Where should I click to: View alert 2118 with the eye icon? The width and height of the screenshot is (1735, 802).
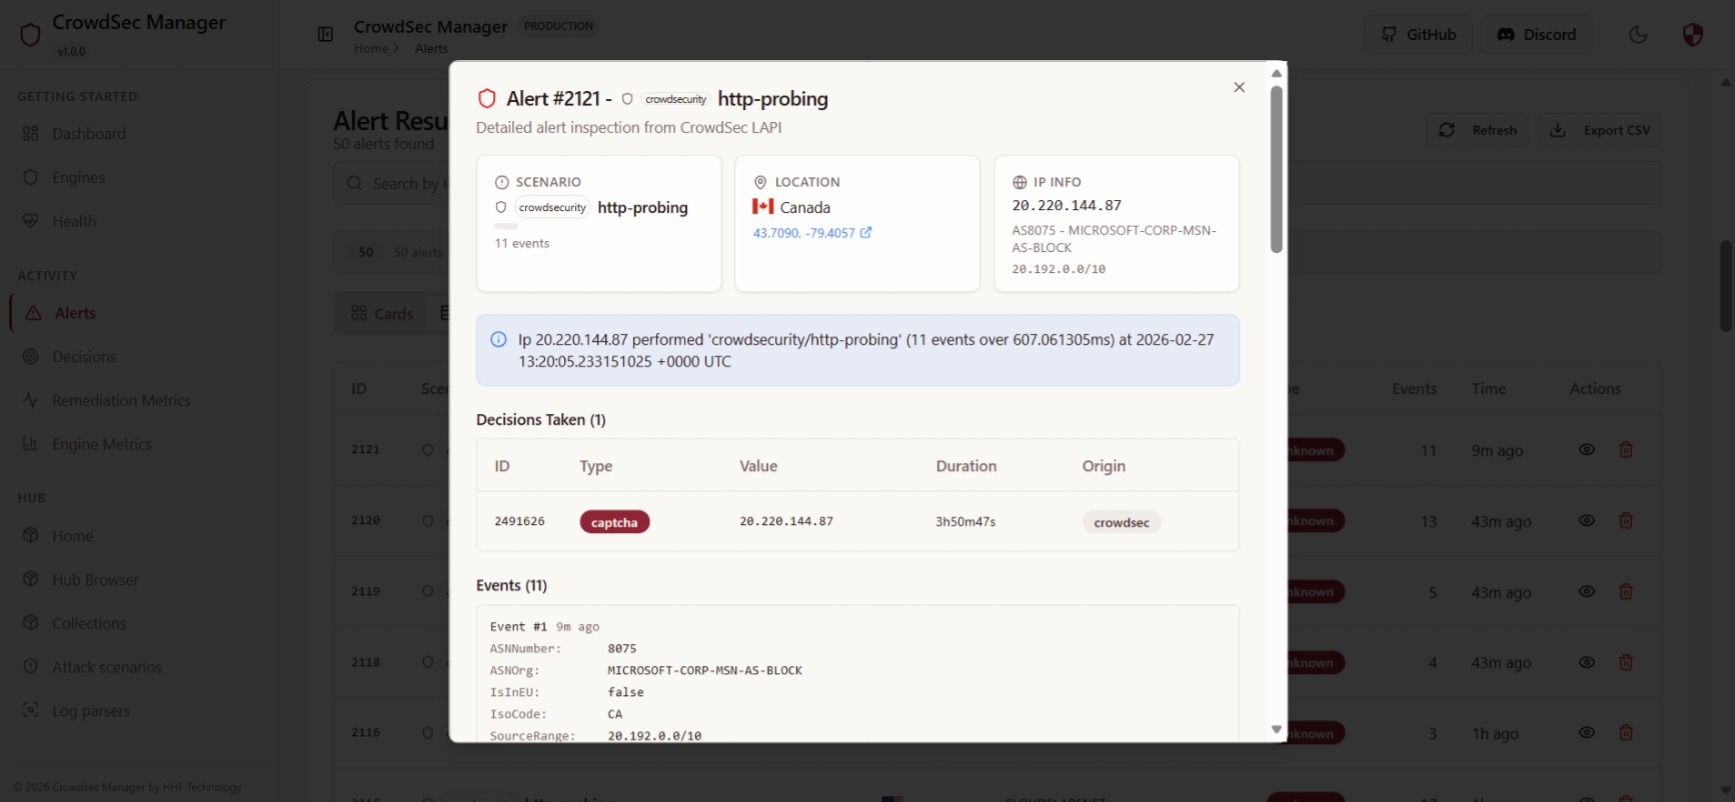point(1586,662)
